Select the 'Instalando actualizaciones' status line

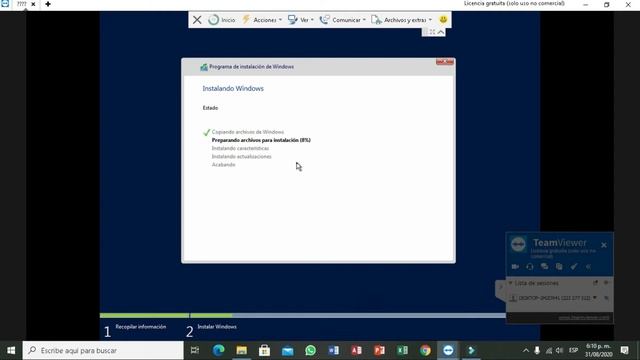coord(241,156)
